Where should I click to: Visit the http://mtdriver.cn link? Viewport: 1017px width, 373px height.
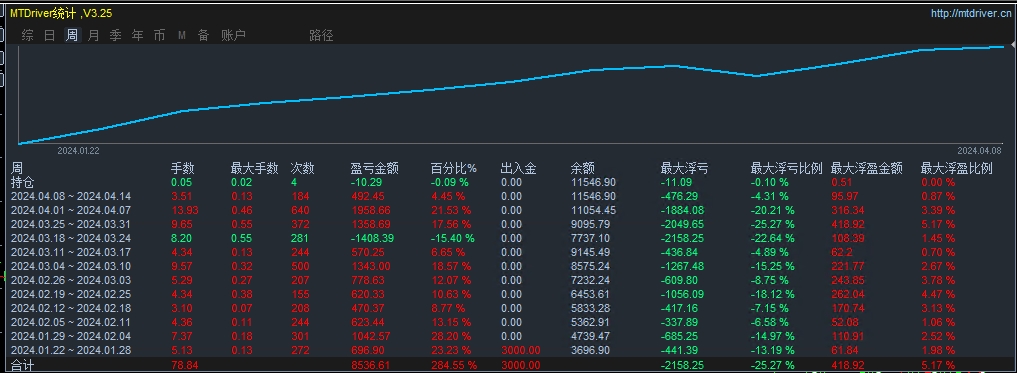970,13
